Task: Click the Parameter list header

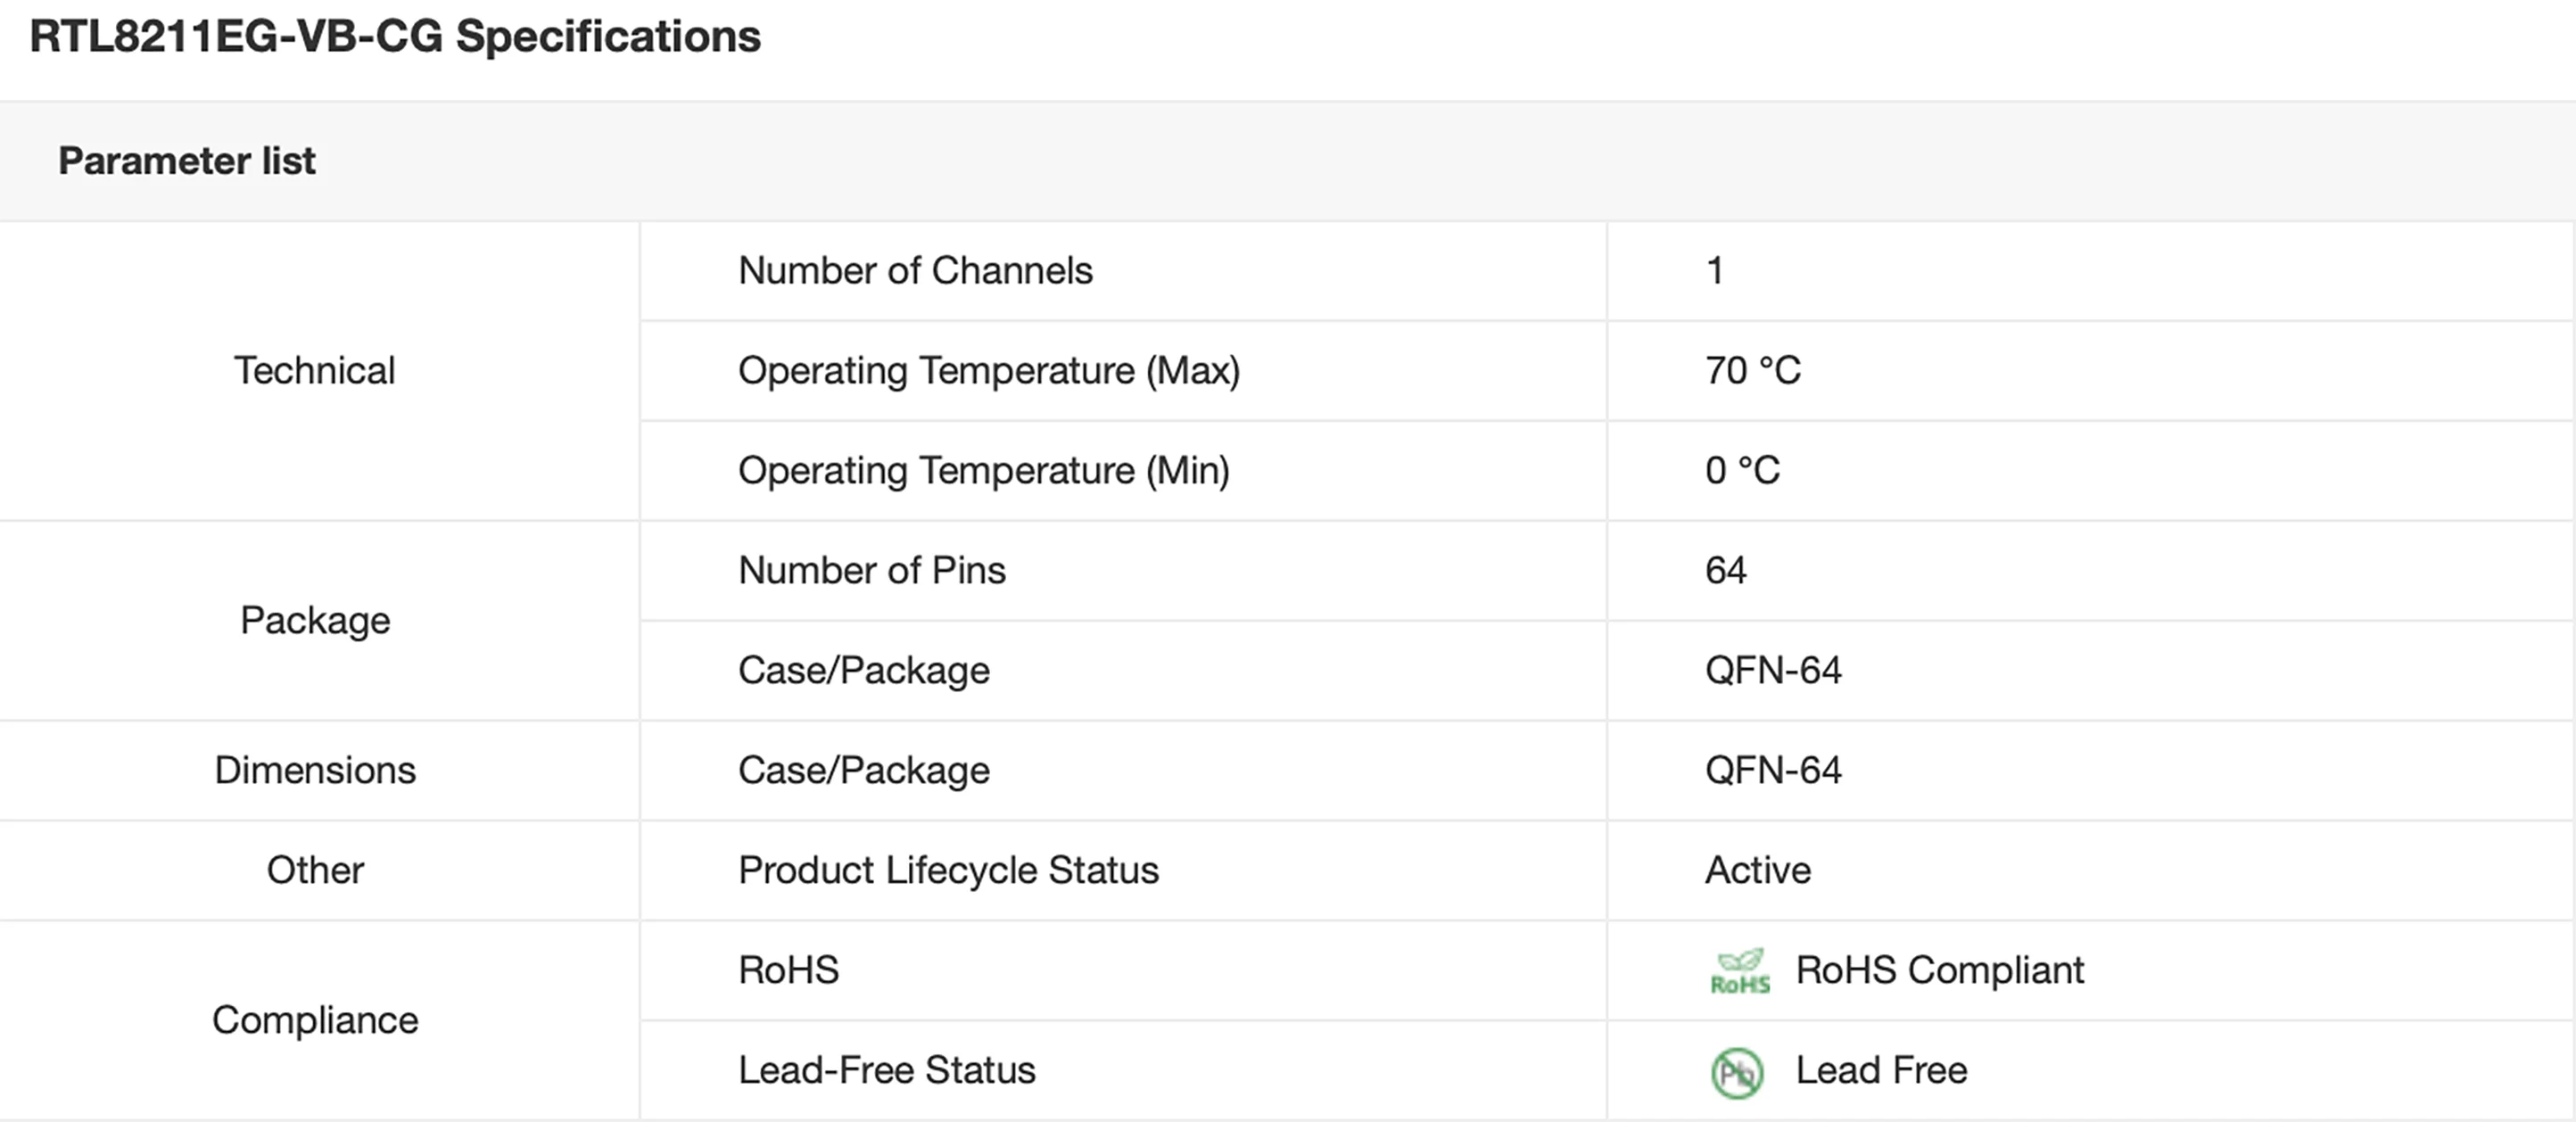Action: tap(187, 161)
